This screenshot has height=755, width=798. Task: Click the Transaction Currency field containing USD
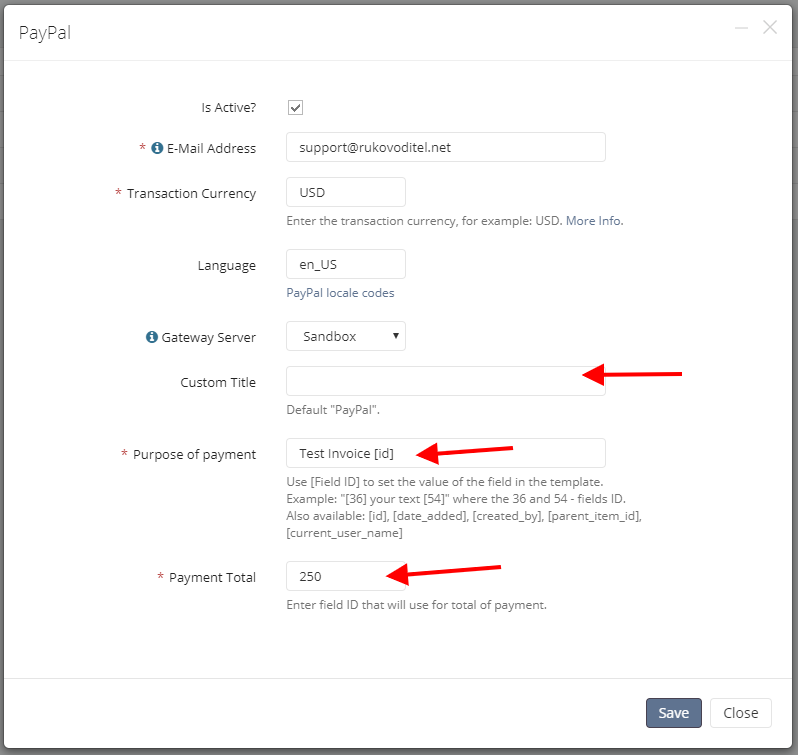coord(346,192)
